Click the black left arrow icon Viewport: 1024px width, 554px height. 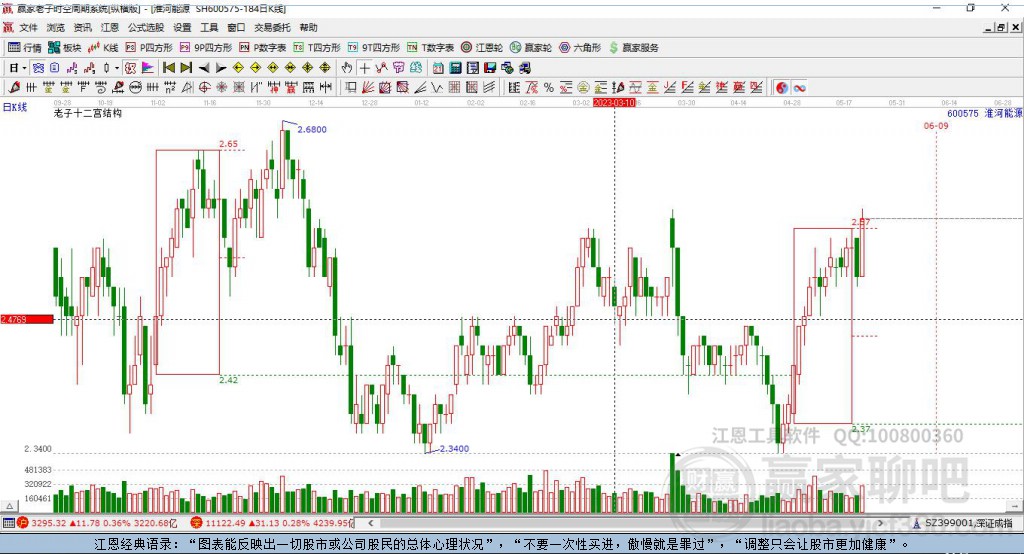(x=204, y=68)
